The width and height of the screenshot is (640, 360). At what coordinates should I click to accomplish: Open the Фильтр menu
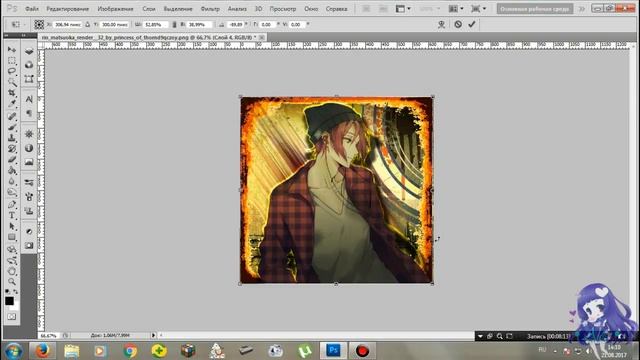pyautogui.click(x=210, y=9)
